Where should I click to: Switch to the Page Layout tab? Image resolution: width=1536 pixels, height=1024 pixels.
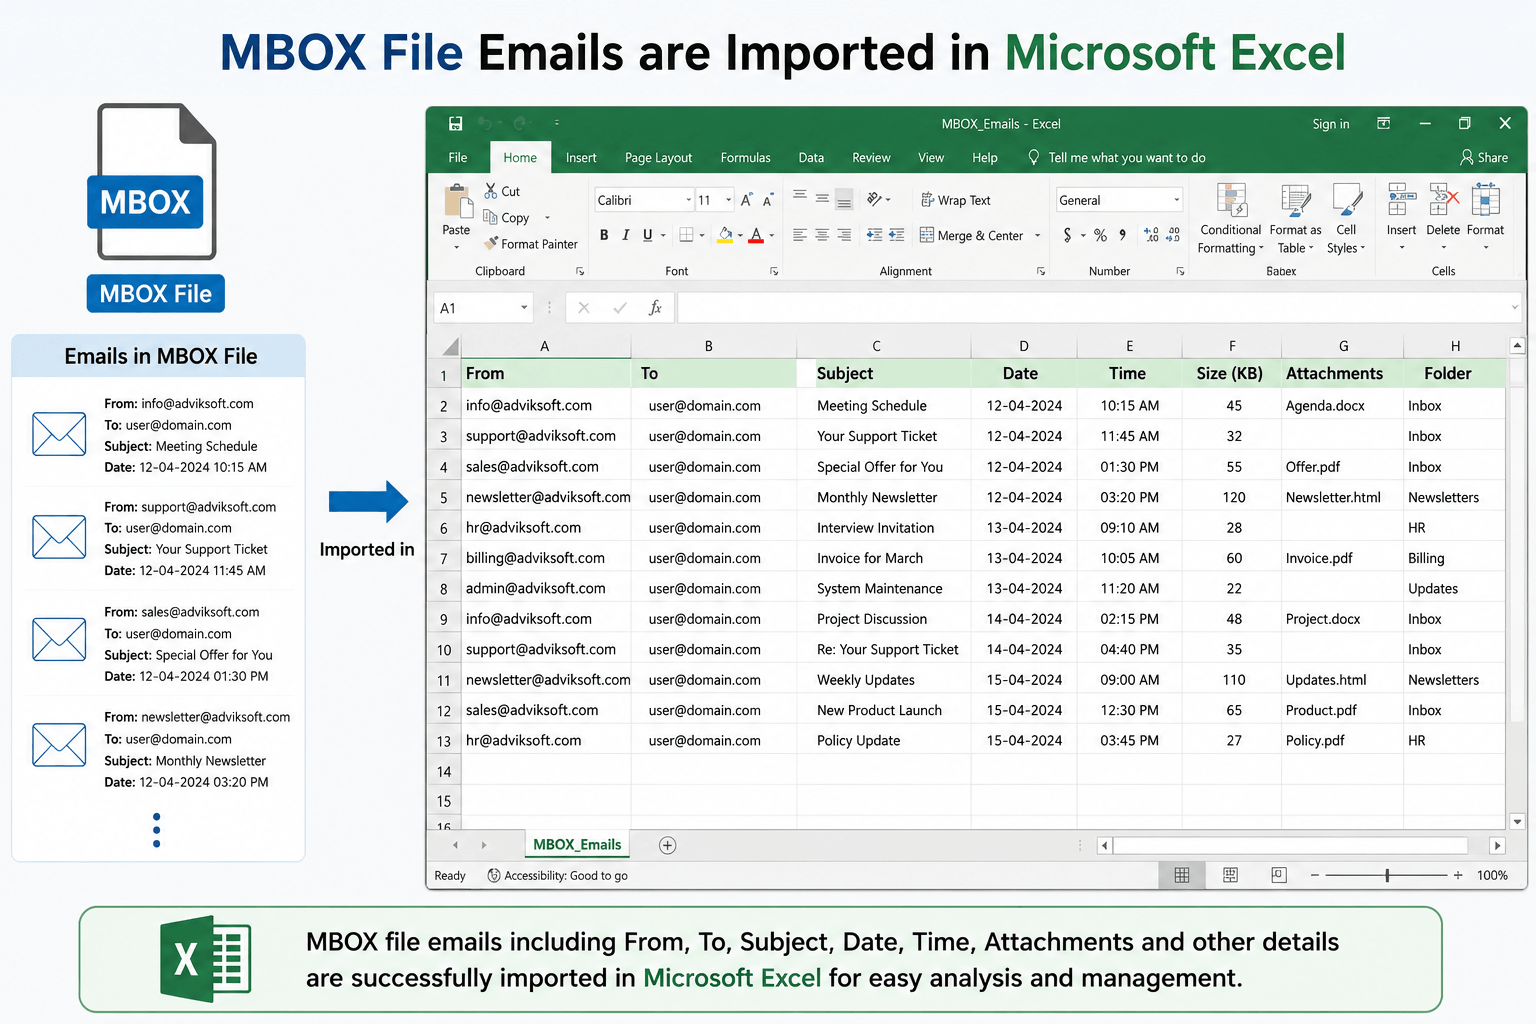(658, 158)
